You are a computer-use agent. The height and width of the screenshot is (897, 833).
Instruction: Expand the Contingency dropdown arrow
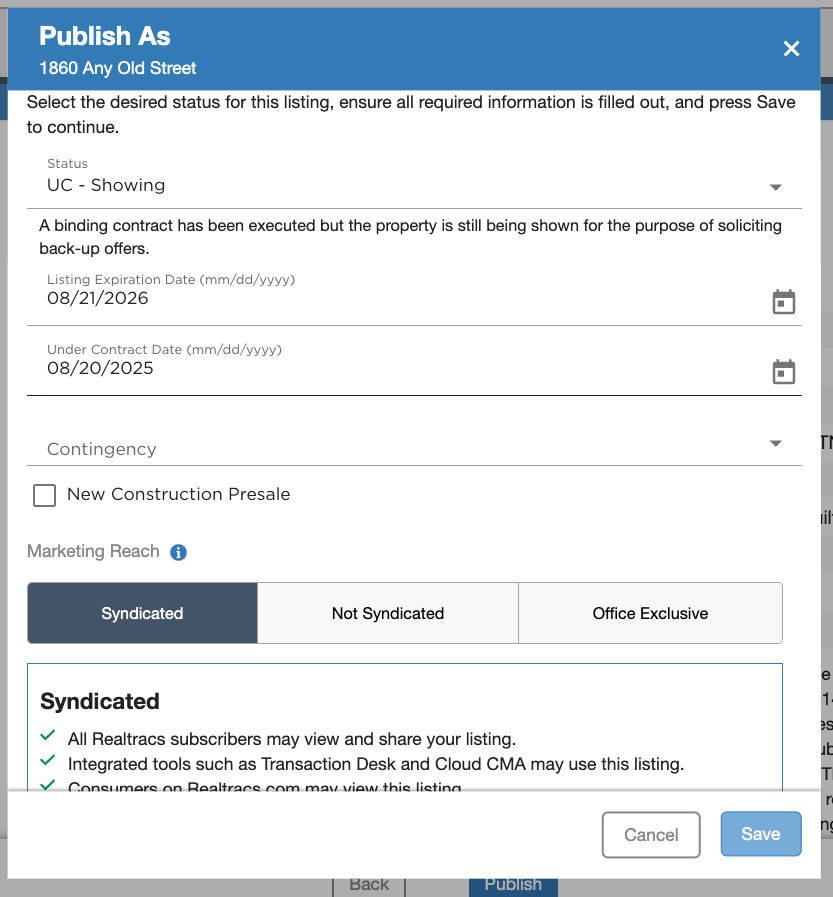click(776, 443)
